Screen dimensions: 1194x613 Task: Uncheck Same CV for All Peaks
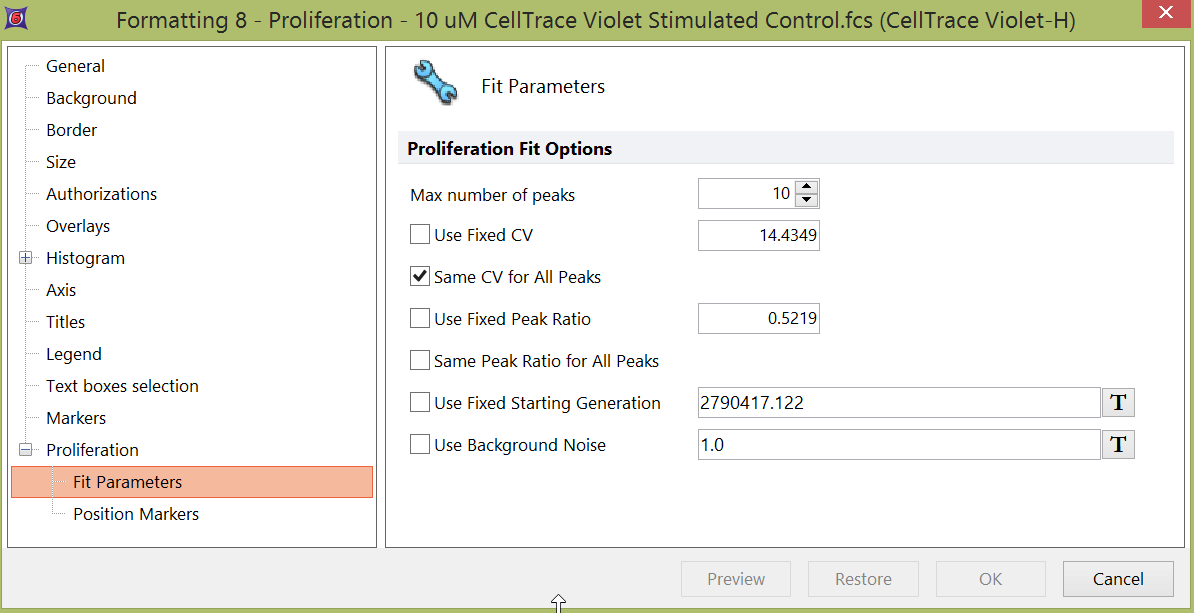[x=420, y=277]
